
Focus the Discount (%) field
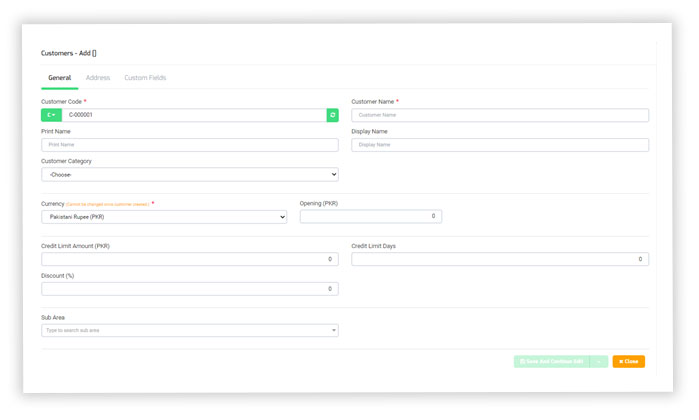[190, 289]
